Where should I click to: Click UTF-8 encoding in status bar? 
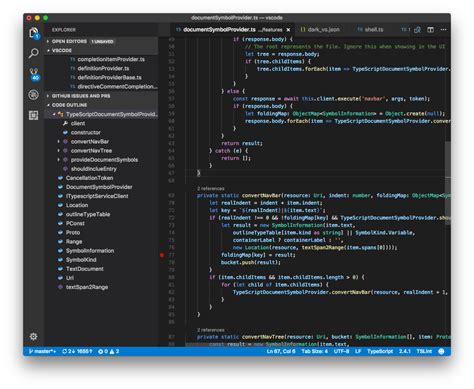click(341, 351)
